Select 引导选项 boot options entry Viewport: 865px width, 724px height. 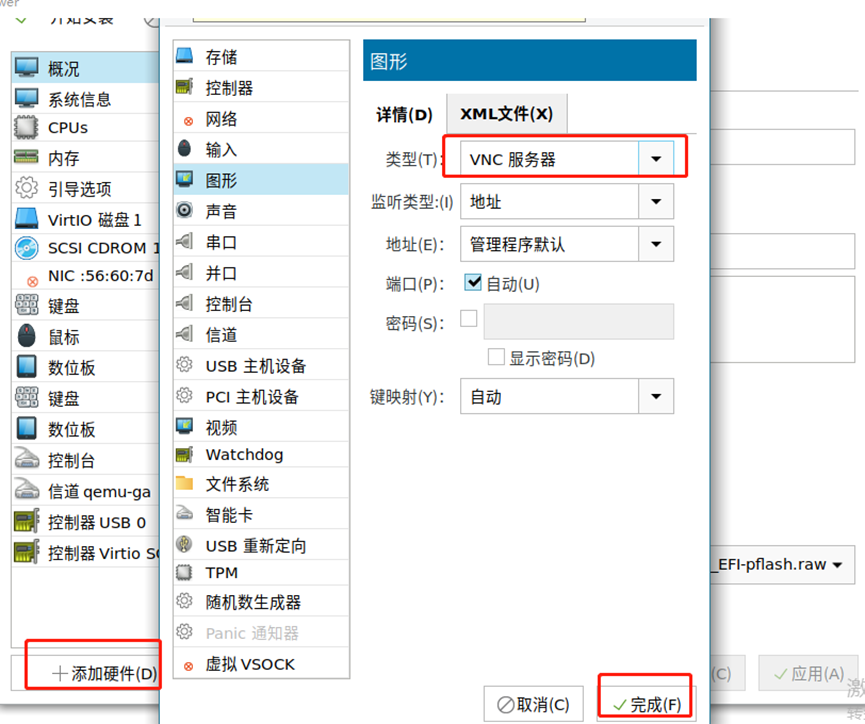point(86,188)
